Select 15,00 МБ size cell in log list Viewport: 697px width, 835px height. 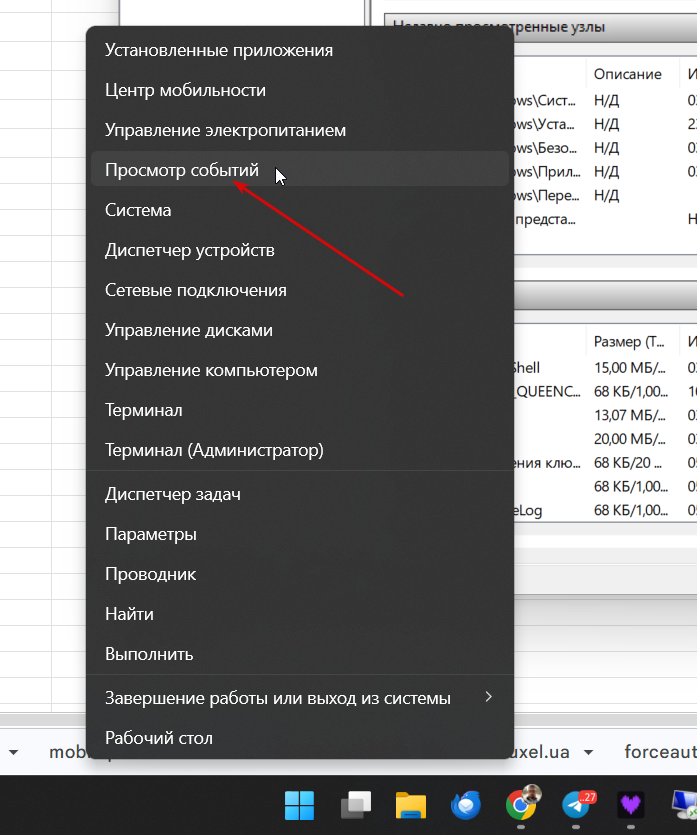(x=630, y=367)
